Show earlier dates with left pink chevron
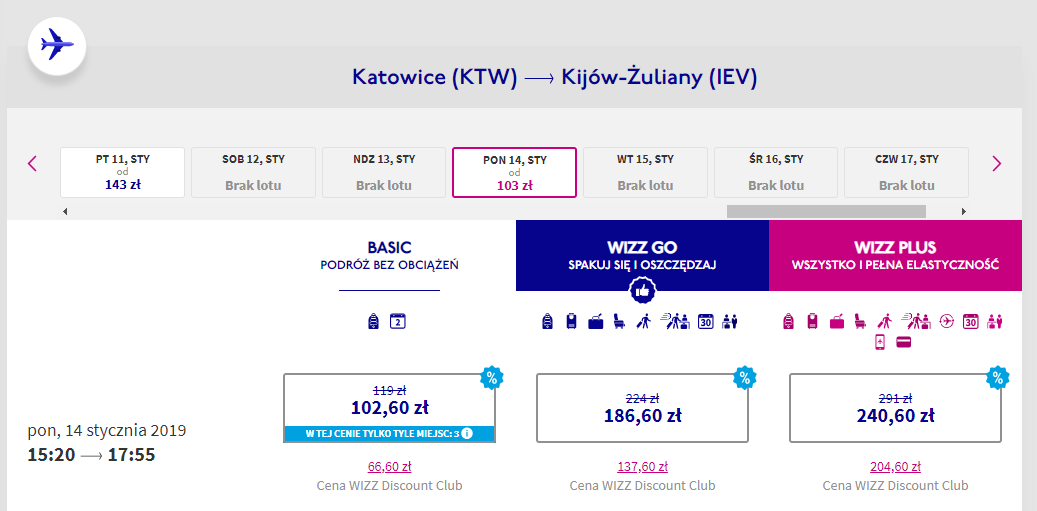Screen dimensions: 1037x511 pos(32,163)
